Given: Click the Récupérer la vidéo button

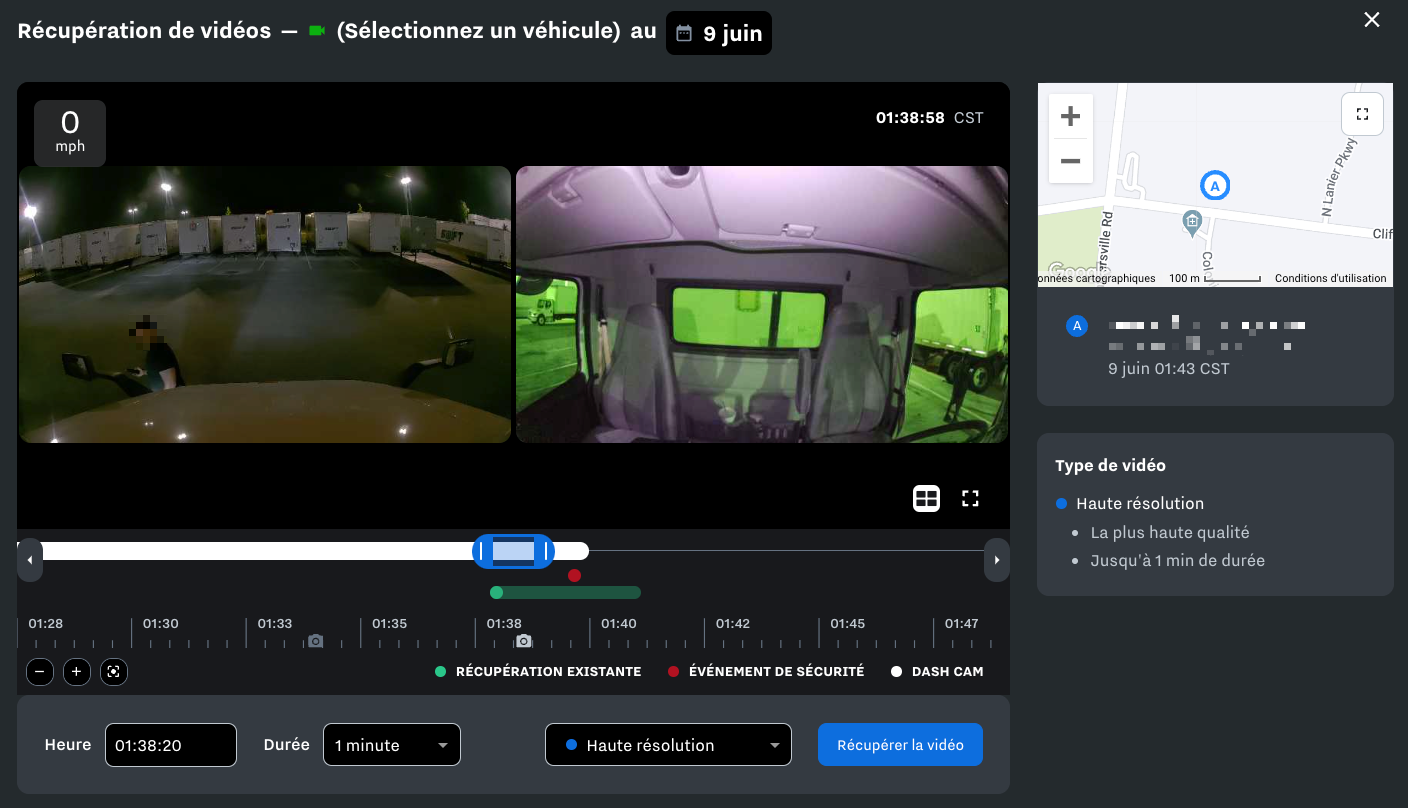Looking at the screenshot, I should [900, 745].
